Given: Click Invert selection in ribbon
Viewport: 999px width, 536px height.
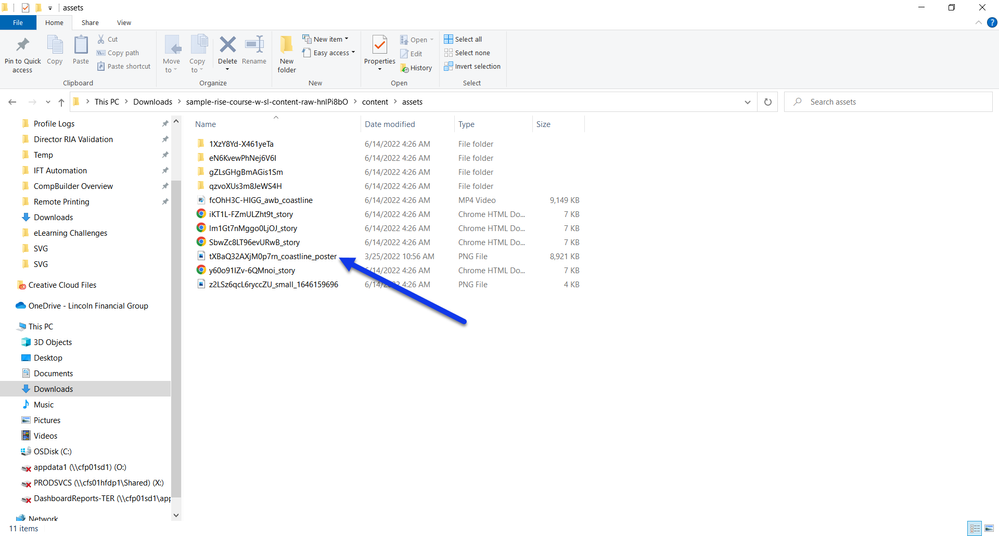Looking at the screenshot, I should pos(472,66).
